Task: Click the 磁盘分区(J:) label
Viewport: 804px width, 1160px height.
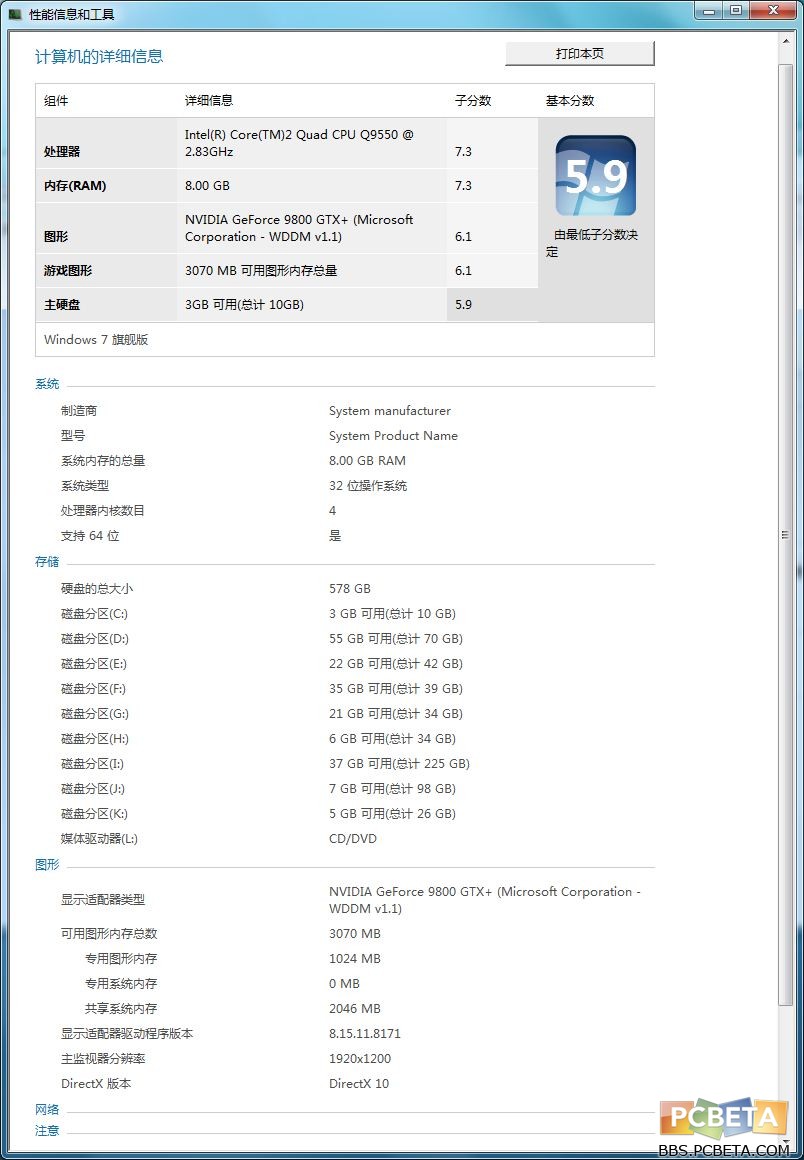Action: pyautogui.click(x=93, y=789)
